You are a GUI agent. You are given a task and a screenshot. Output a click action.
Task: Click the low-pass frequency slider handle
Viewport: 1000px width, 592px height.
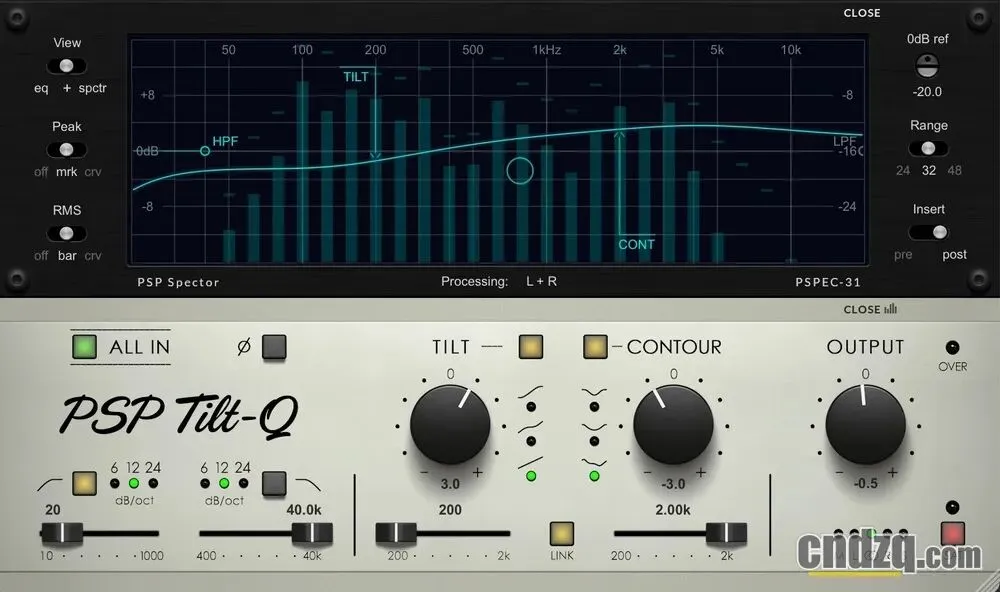(312, 533)
